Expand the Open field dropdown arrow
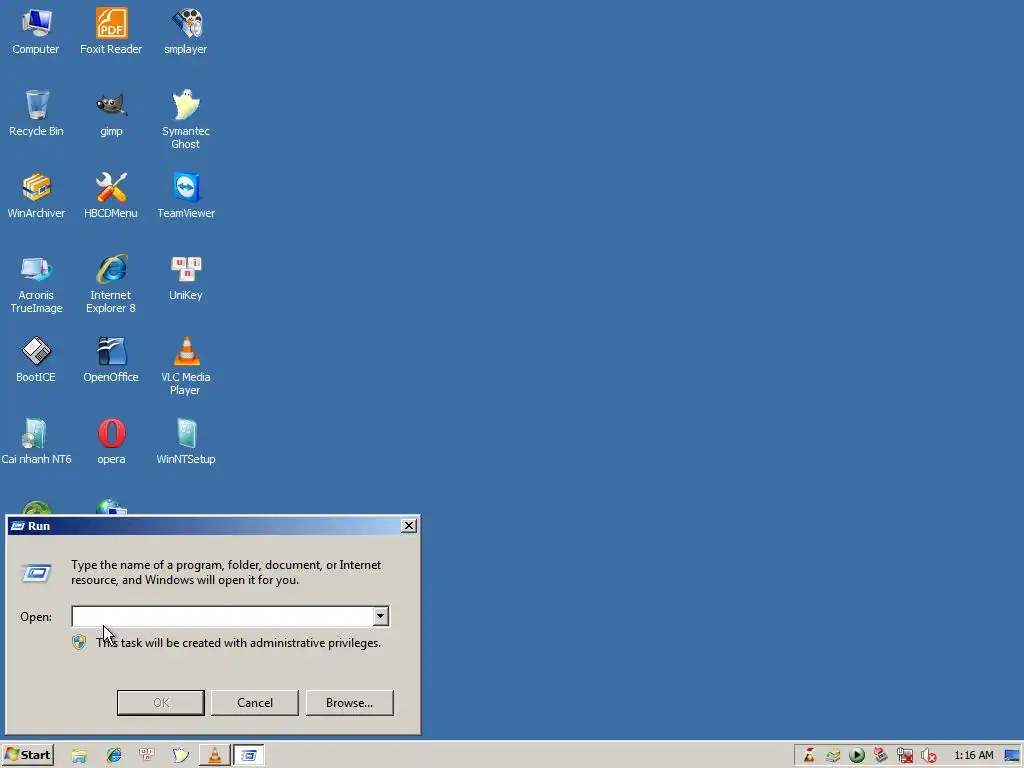Image resolution: width=1024 pixels, height=768 pixels. (x=381, y=616)
